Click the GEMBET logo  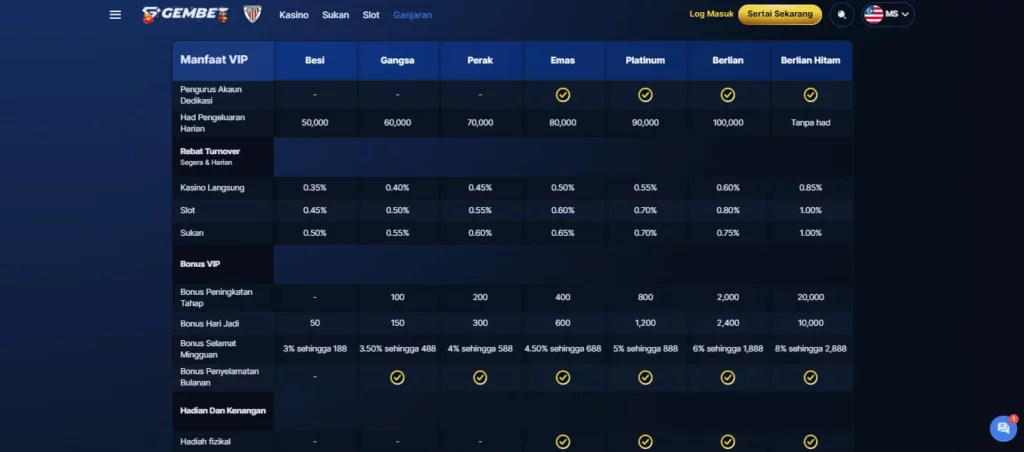pyautogui.click(x=185, y=14)
